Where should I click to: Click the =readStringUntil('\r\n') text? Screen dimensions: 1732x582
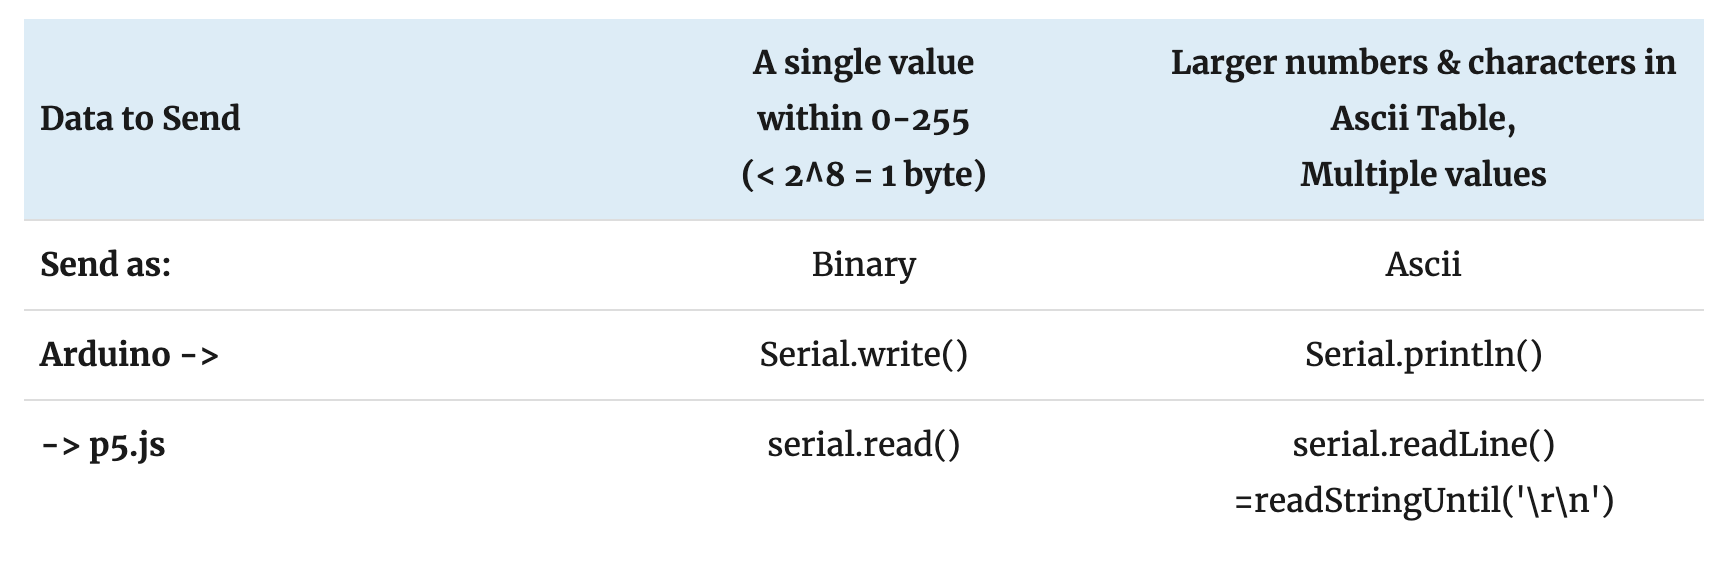1423,499
